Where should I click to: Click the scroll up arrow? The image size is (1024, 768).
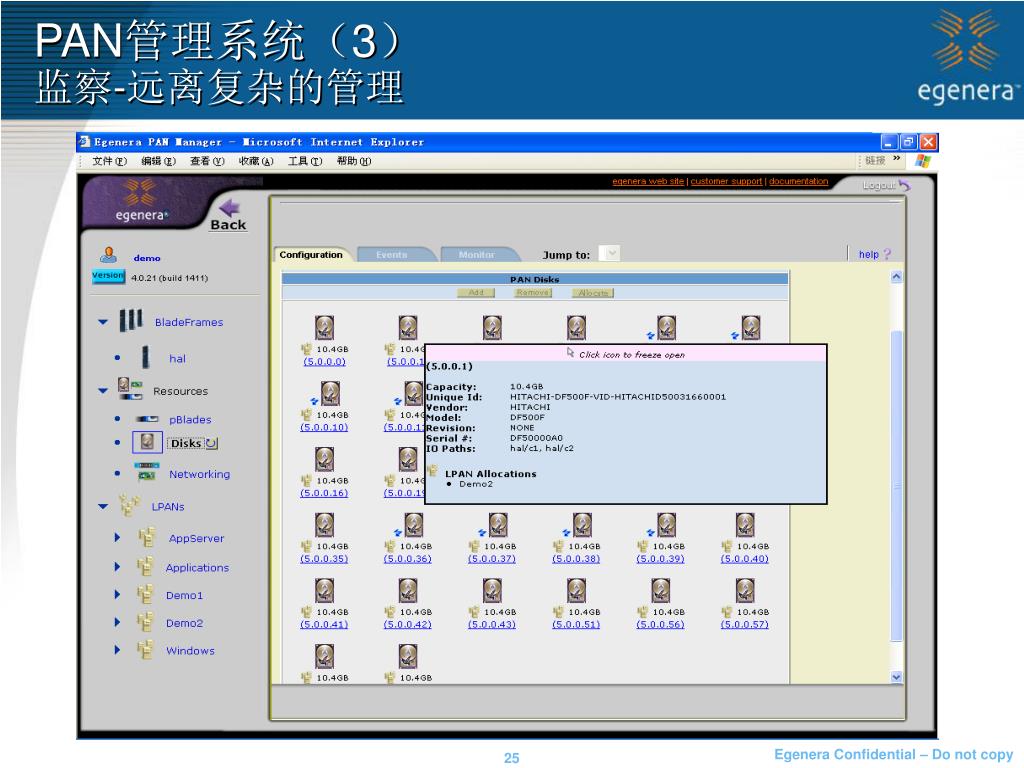pyautogui.click(x=896, y=277)
